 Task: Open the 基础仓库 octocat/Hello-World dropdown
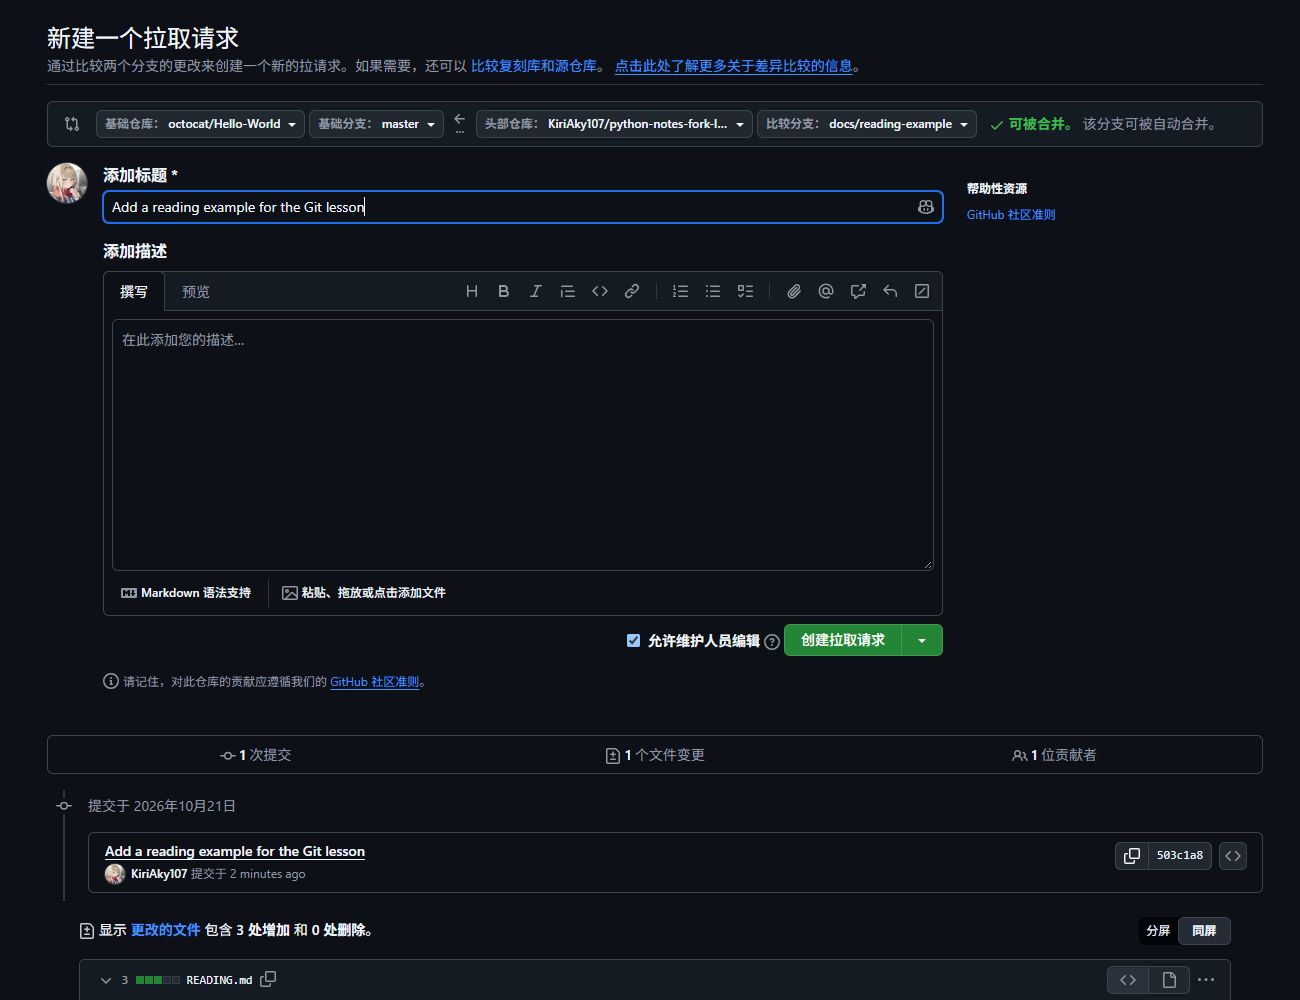tap(200, 124)
